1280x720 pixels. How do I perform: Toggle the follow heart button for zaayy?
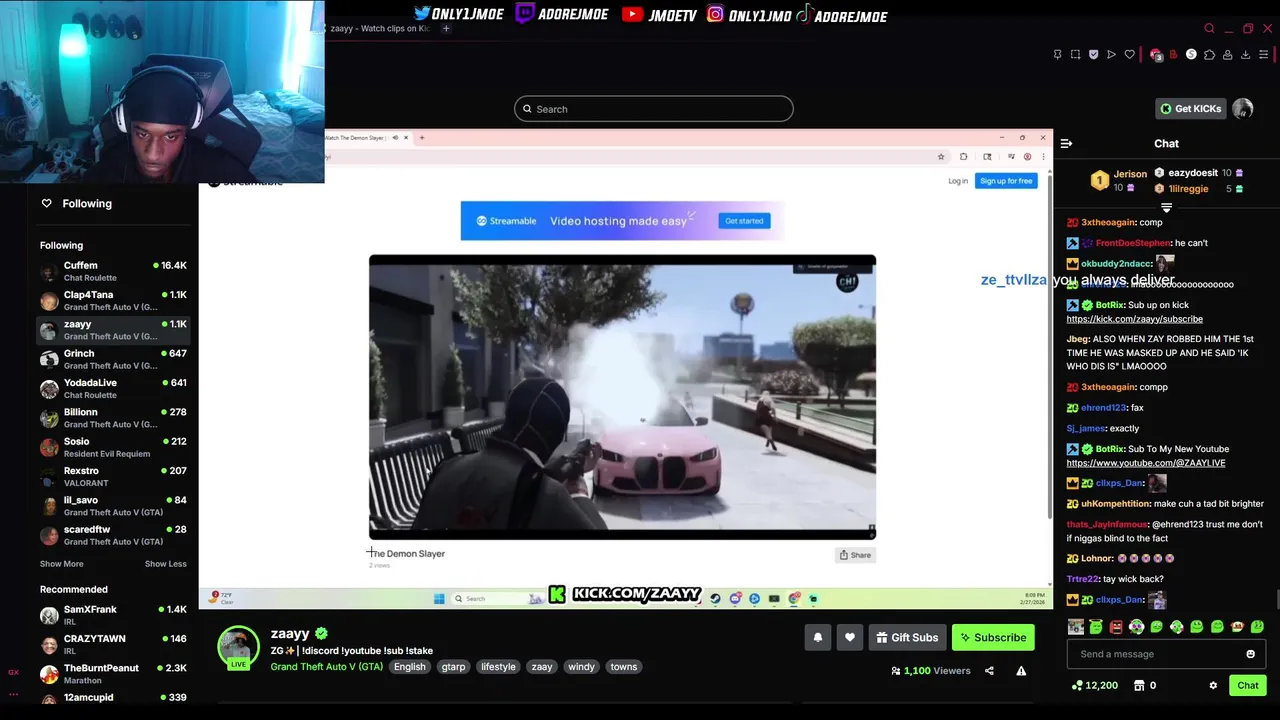pos(850,637)
